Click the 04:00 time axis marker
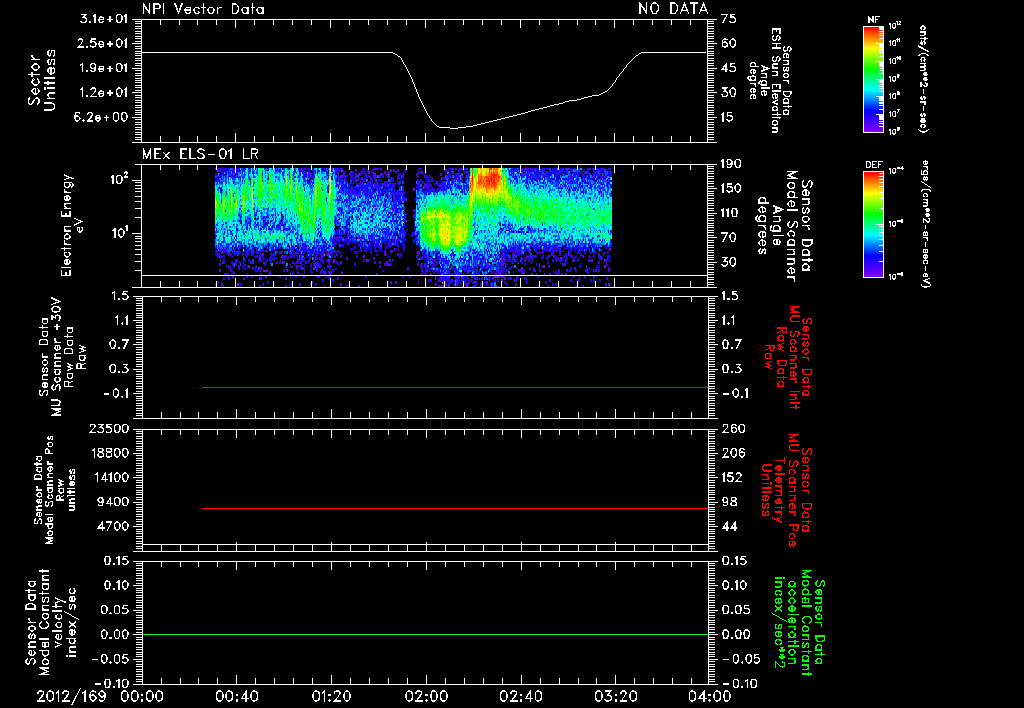This screenshot has height=708, width=1024. 709,696
